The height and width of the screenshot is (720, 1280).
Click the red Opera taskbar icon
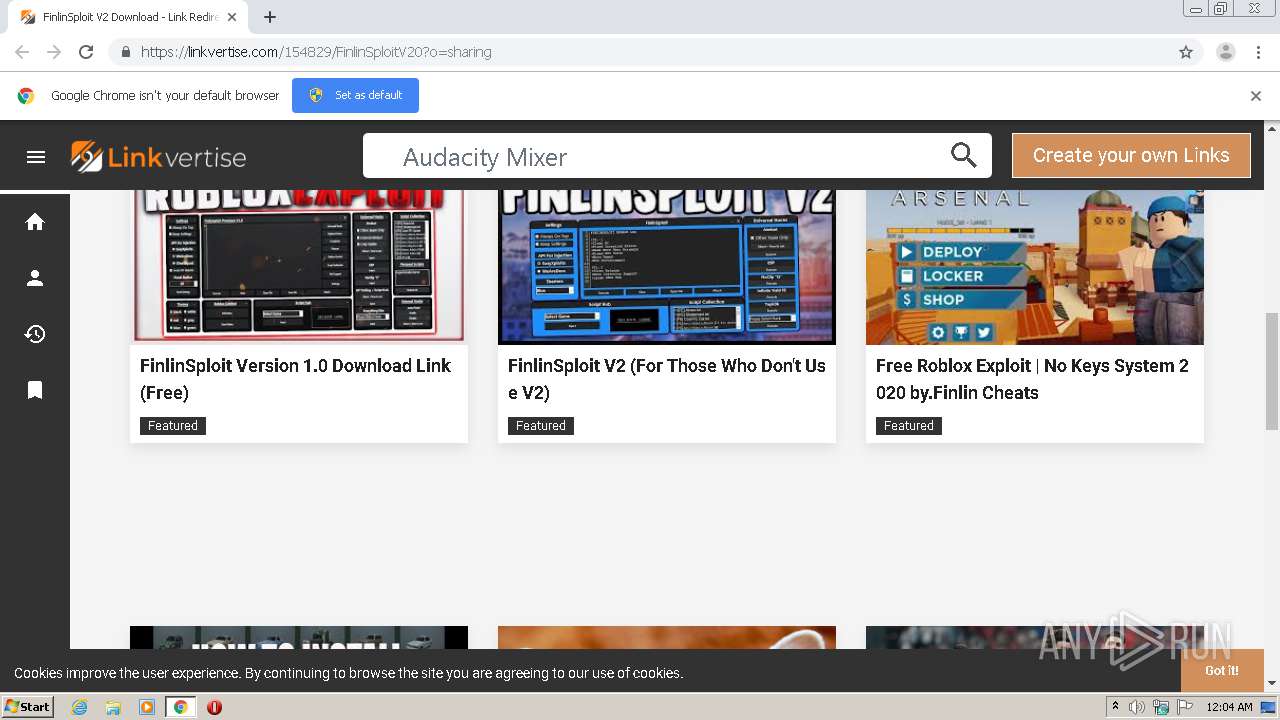click(x=214, y=707)
